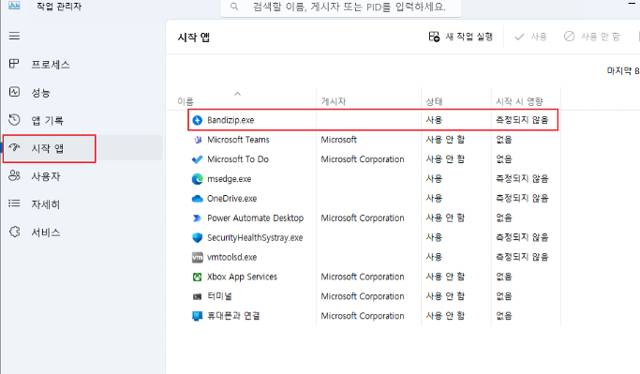This screenshot has width=640, height=374.
Task: Click the 사용자 people icon
Action: 14,176
